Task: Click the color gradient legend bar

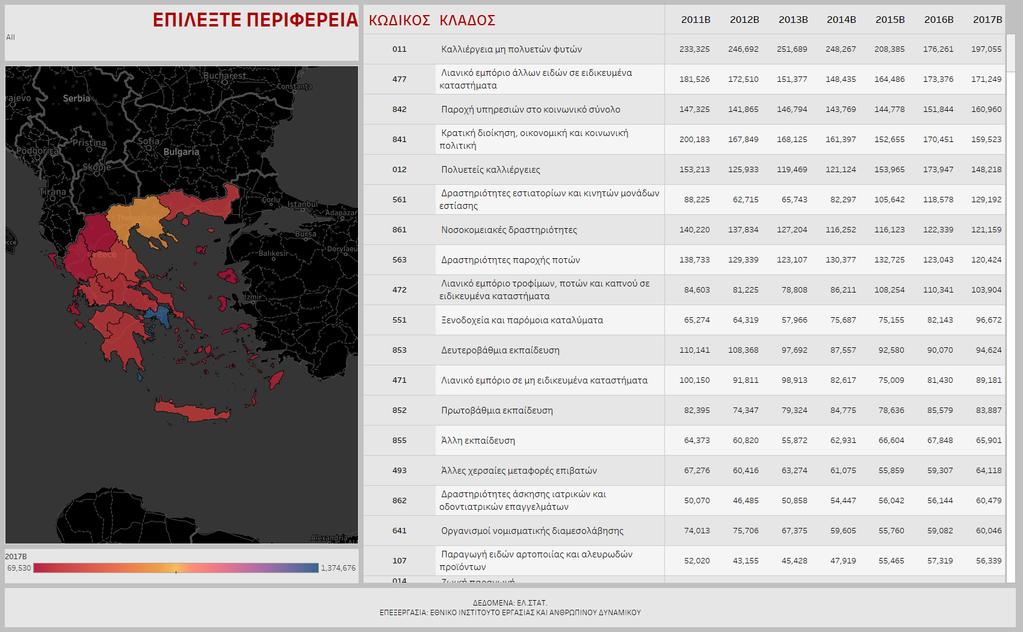Action: [x=176, y=568]
